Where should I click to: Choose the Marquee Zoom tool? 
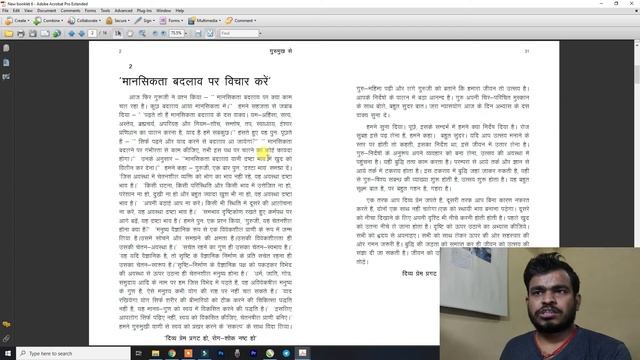tap(142, 33)
